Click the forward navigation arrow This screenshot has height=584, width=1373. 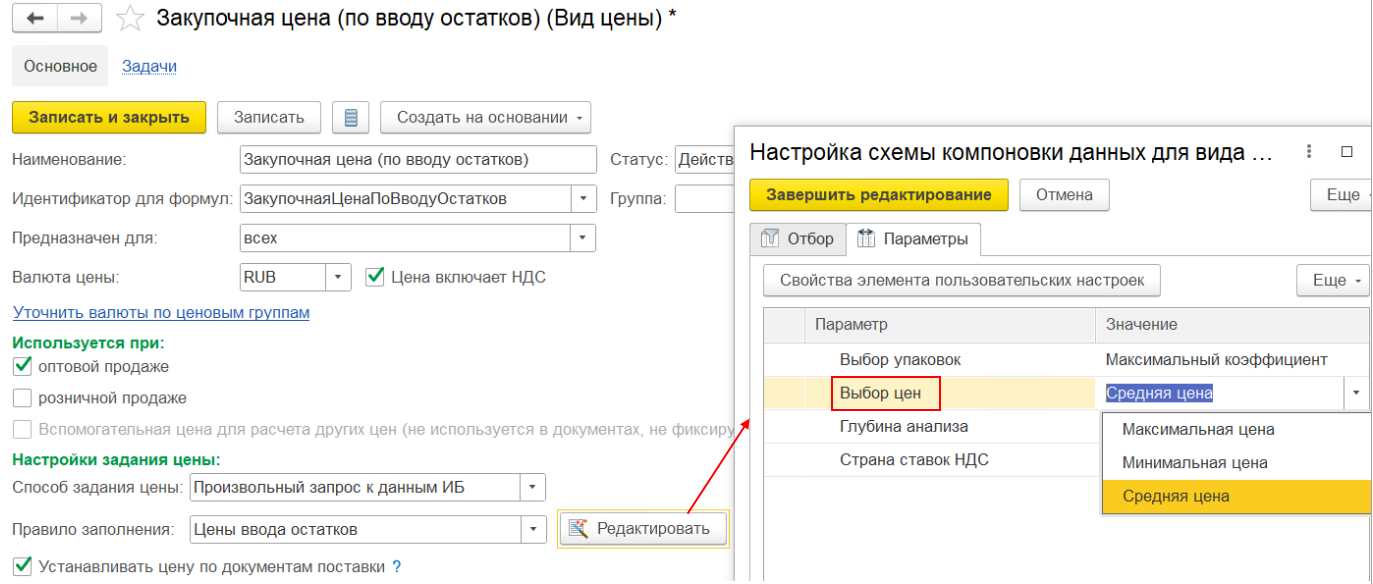[x=82, y=19]
